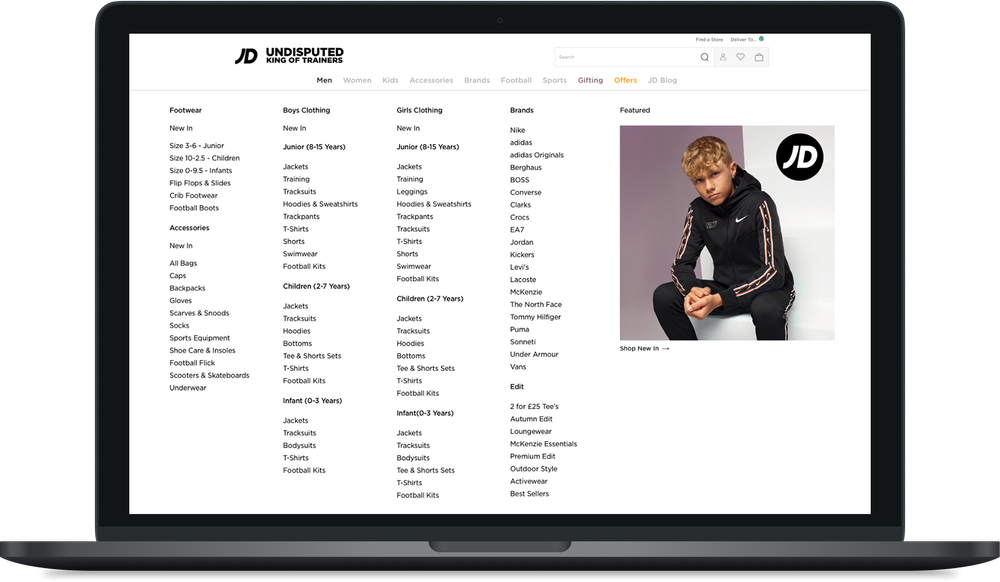This screenshot has height=582, width=1000.
Task: Open the account profile icon
Action: pos(723,57)
